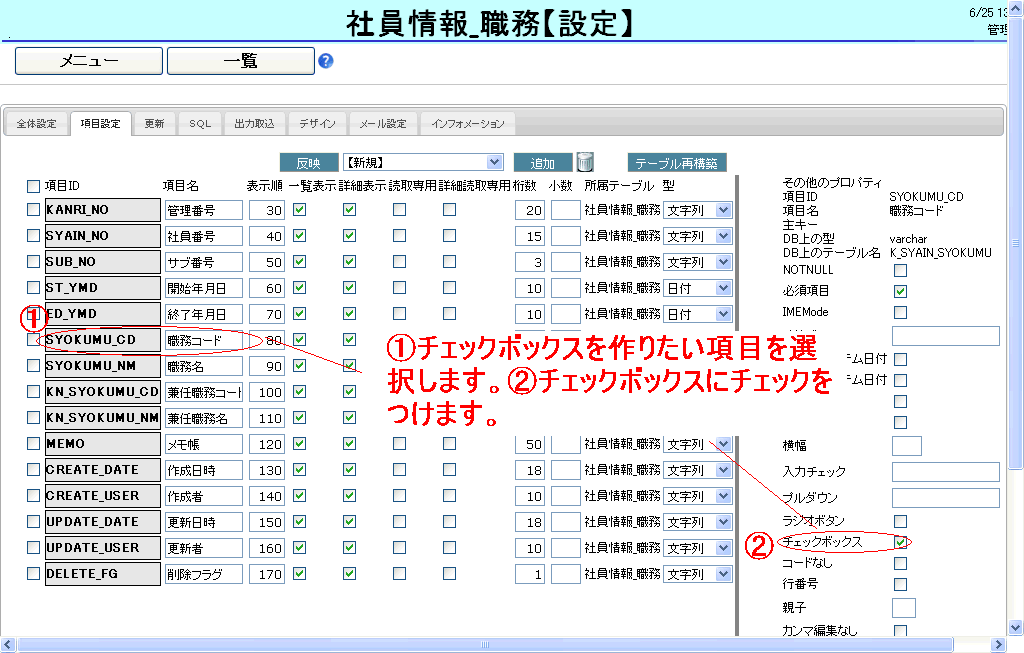Enable the NOTNULL checkbox

tap(900, 270)
